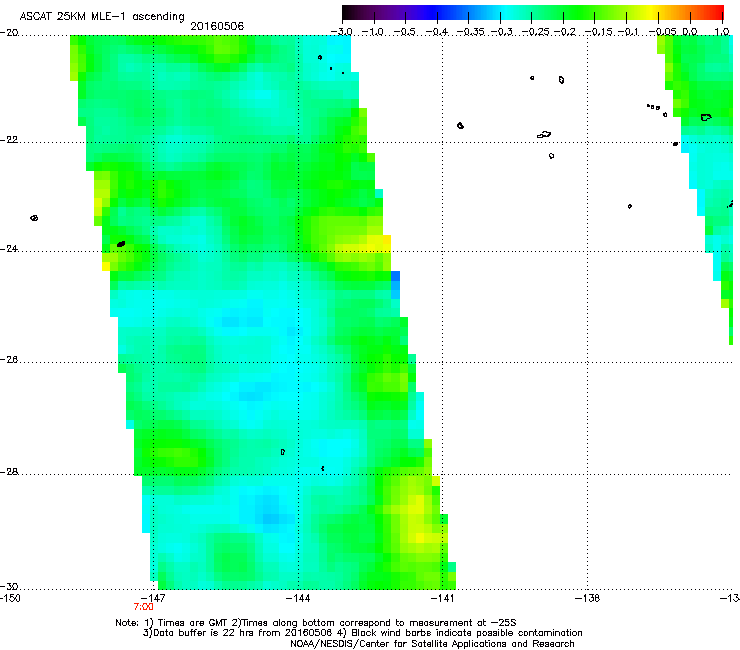Viewport: 740px width, 650px height.
Task: Click the -30 latitude axis label
Action: 9,586
